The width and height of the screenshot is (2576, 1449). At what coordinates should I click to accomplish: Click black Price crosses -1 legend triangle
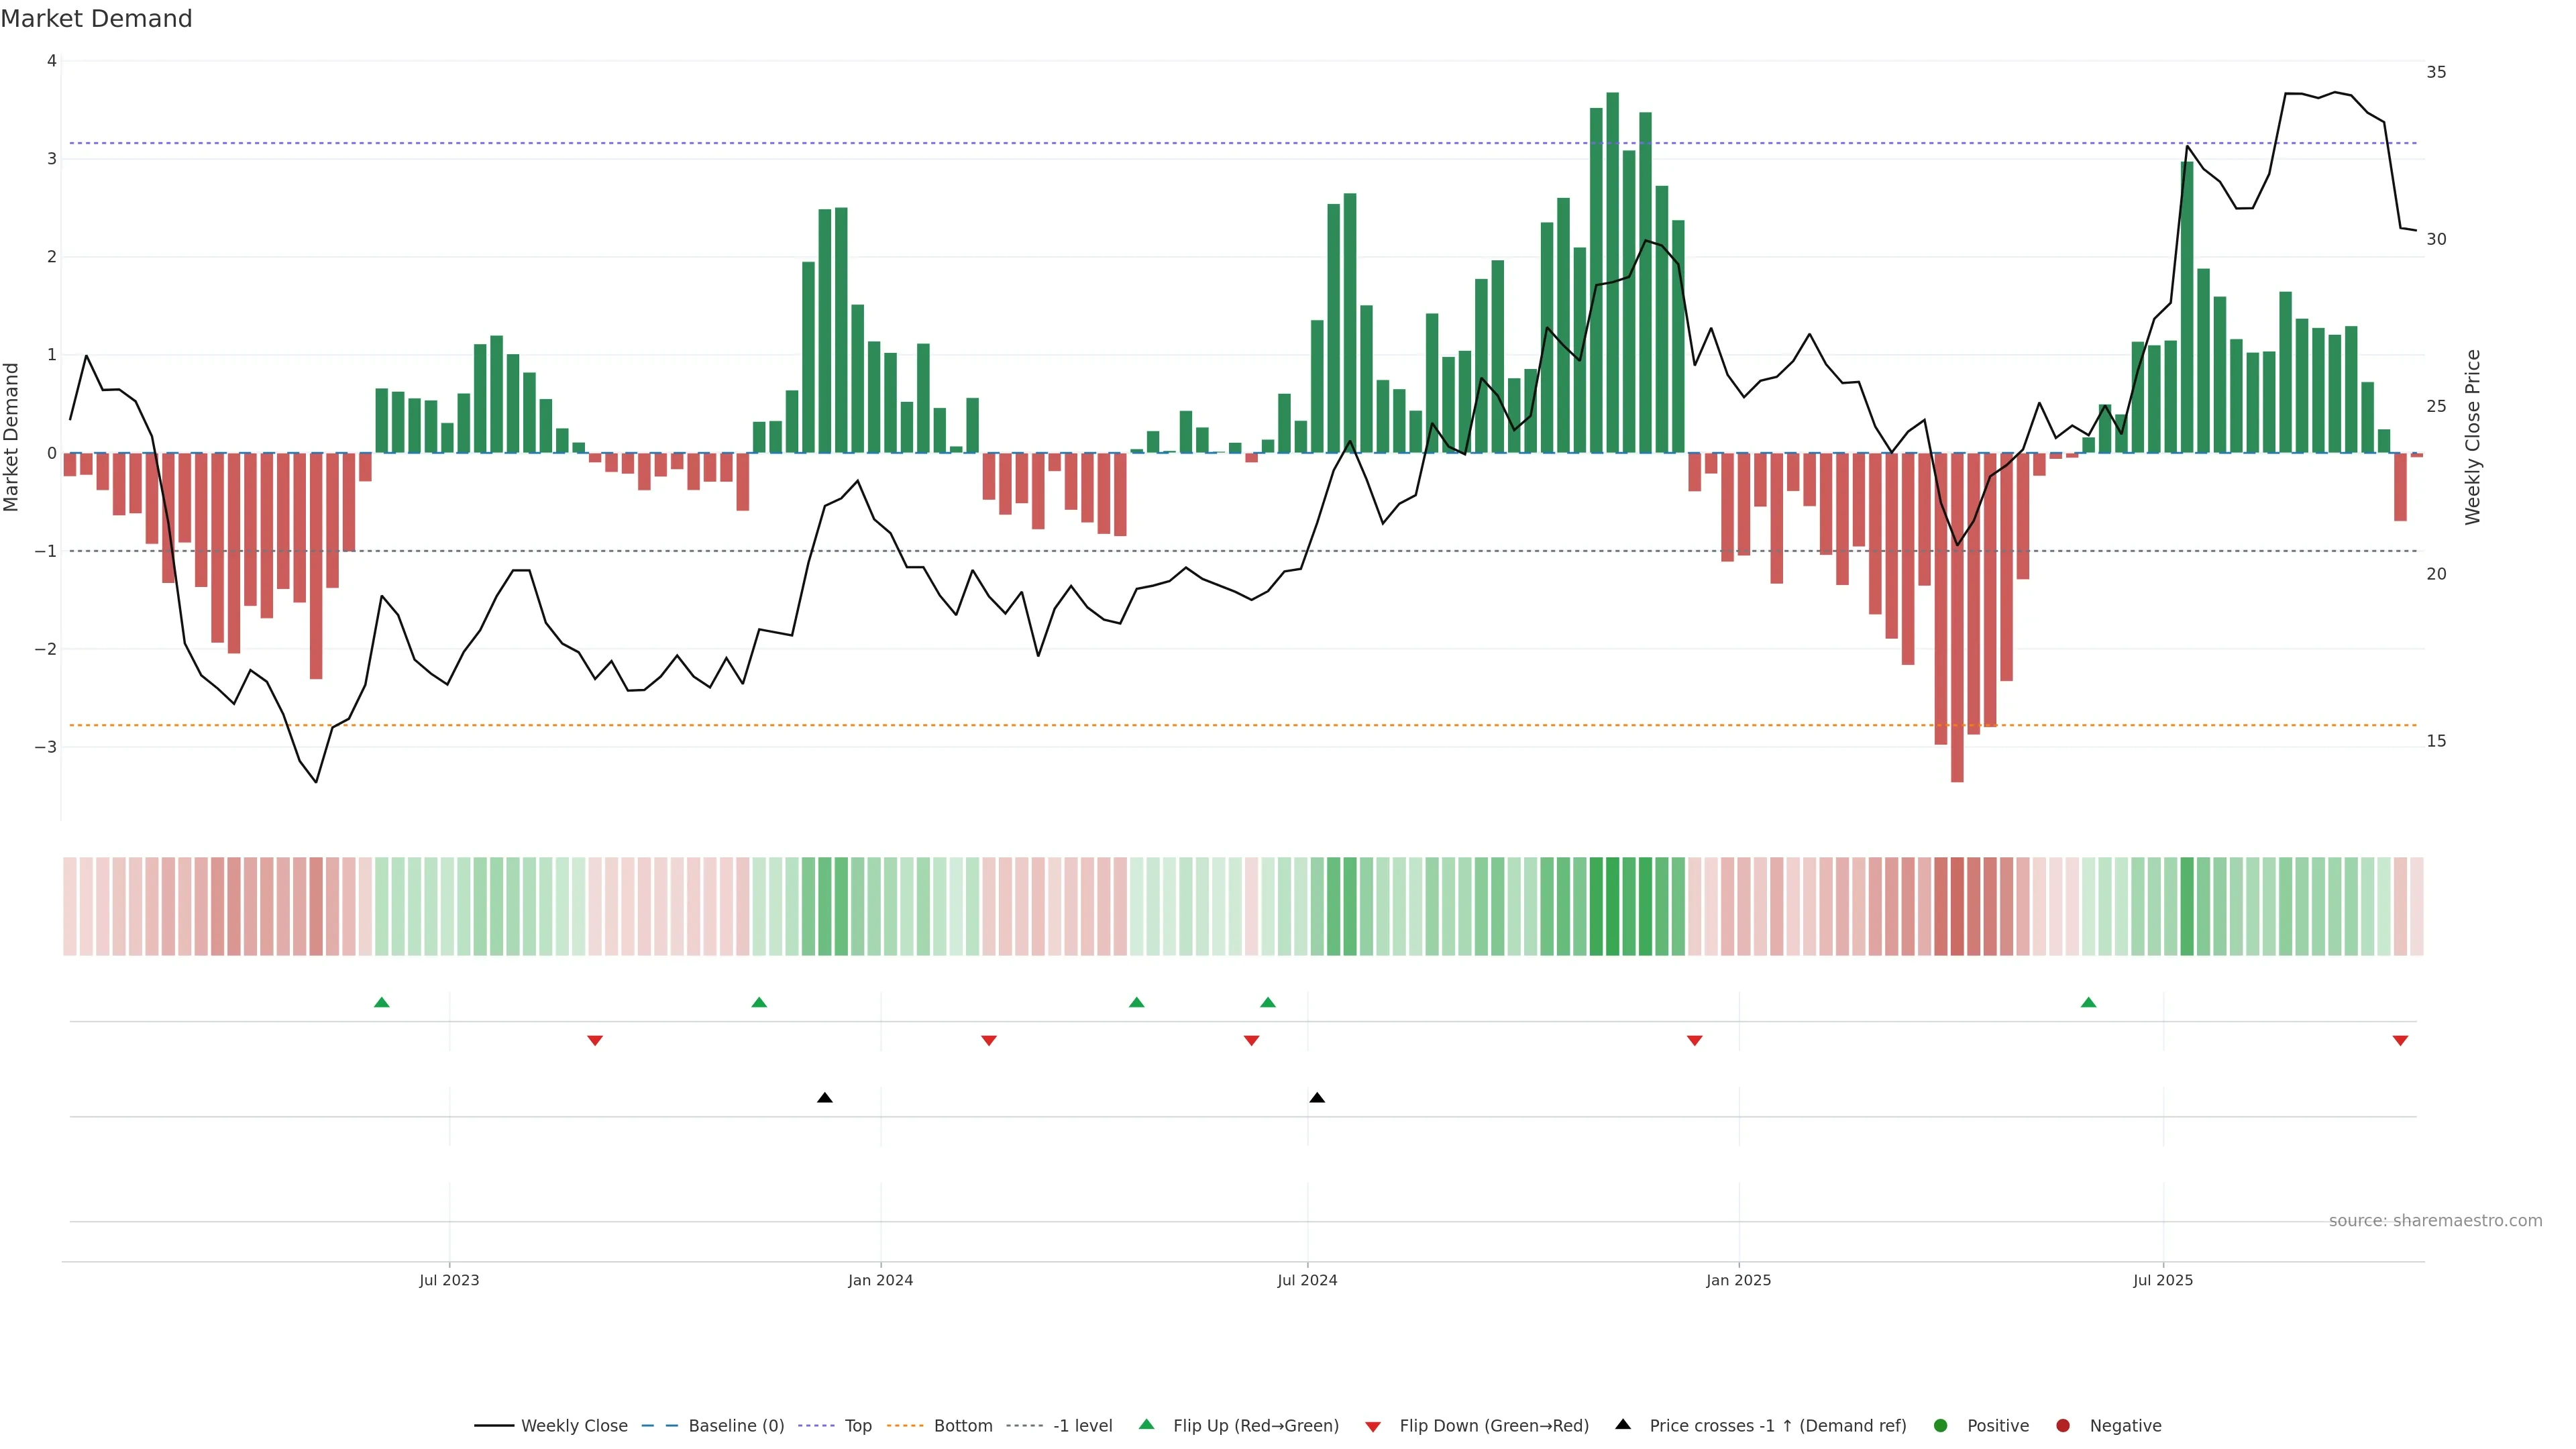[1623, 1424]
